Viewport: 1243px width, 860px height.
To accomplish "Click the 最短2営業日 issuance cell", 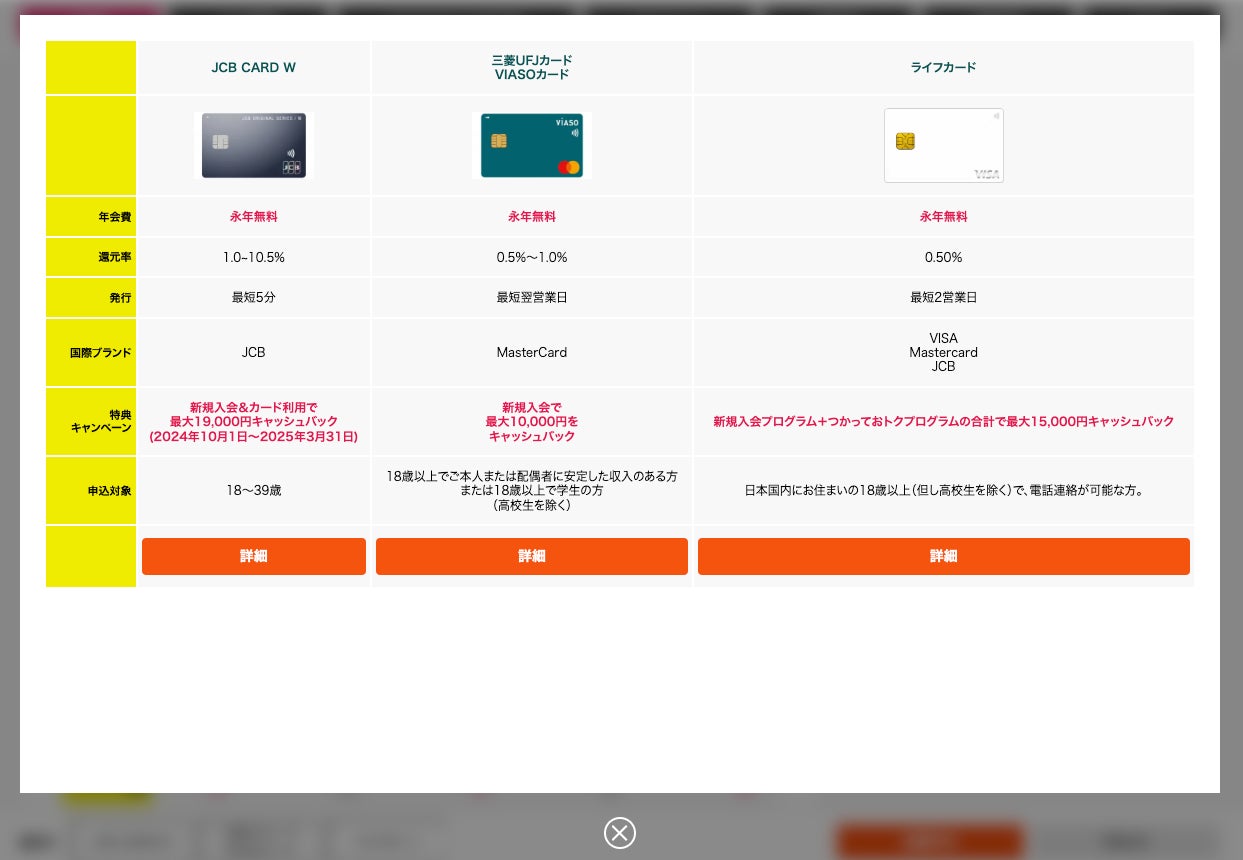I will (x=944, y=298).
